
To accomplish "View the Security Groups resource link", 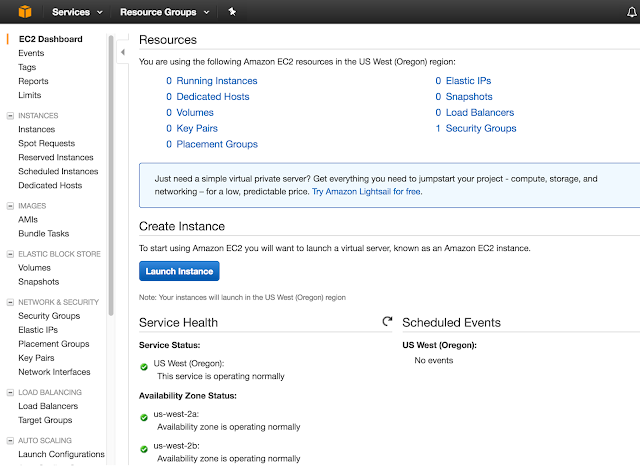I will click(480, 128).
